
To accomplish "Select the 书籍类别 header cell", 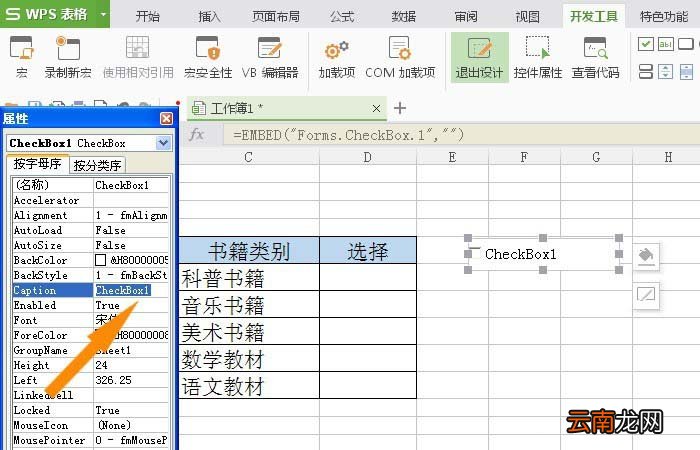I will click(x=249, y=250).
